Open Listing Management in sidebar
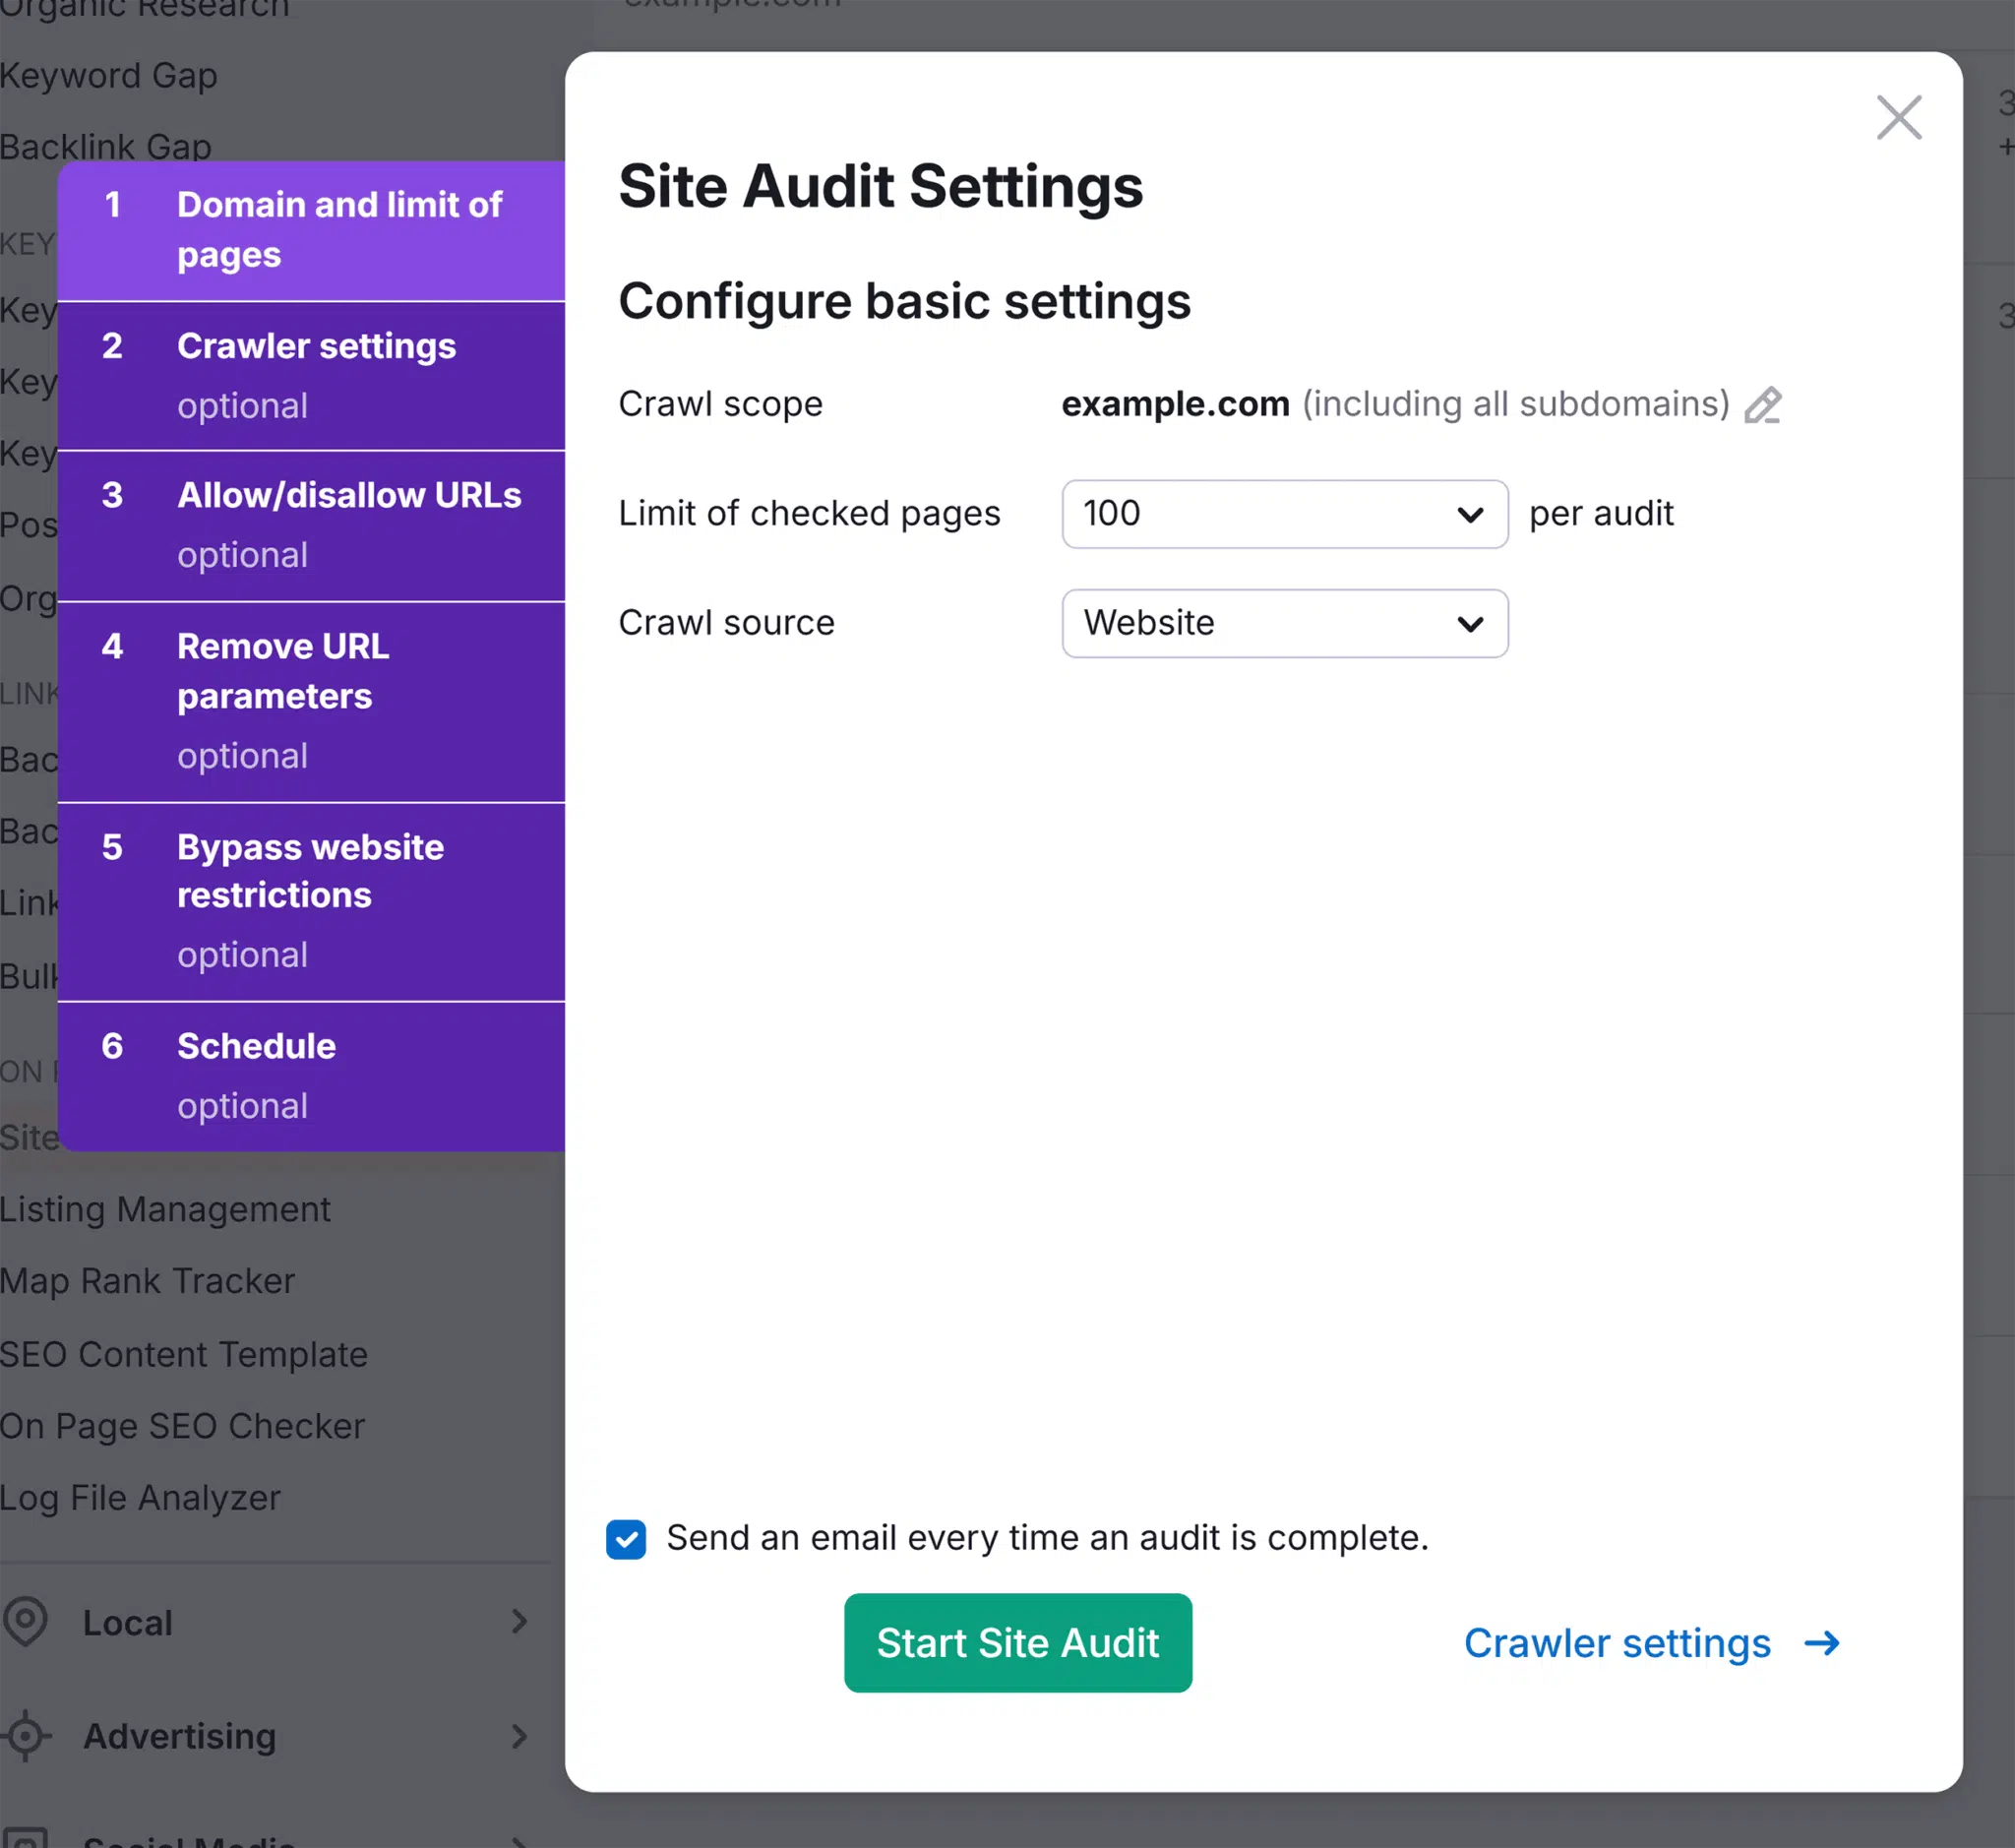Viewport: 2015px width, 1848px height. coord(165,1210)
